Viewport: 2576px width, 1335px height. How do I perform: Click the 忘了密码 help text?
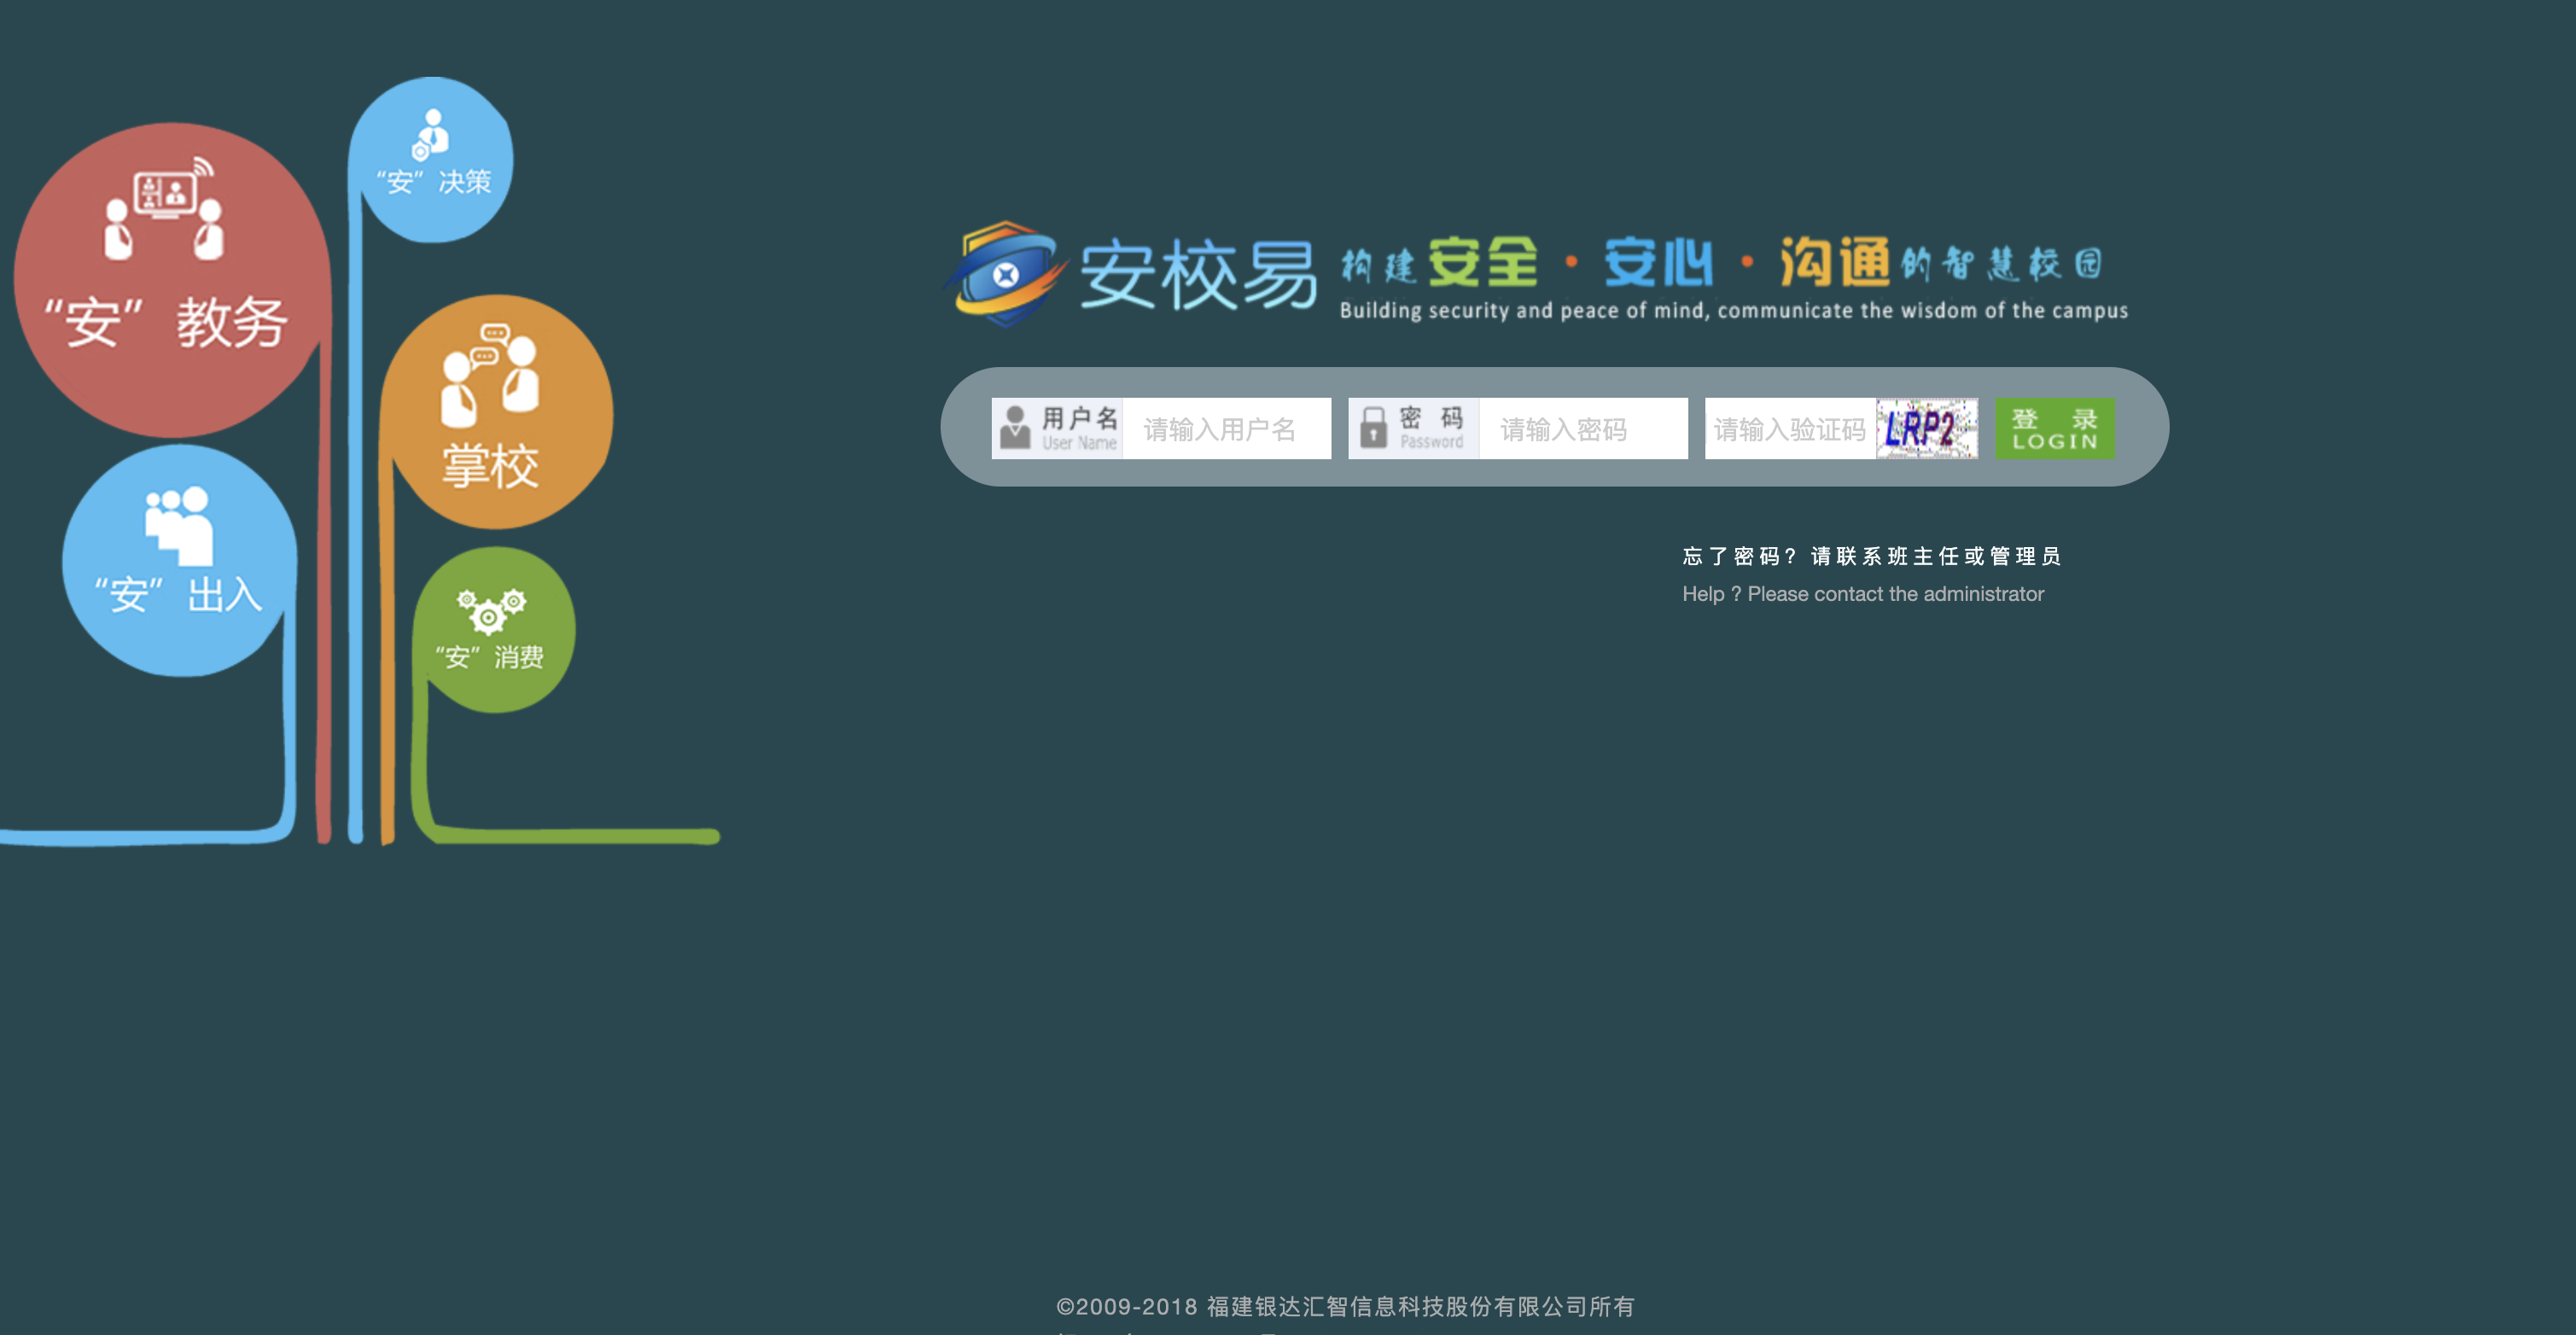coord(1871,556)
